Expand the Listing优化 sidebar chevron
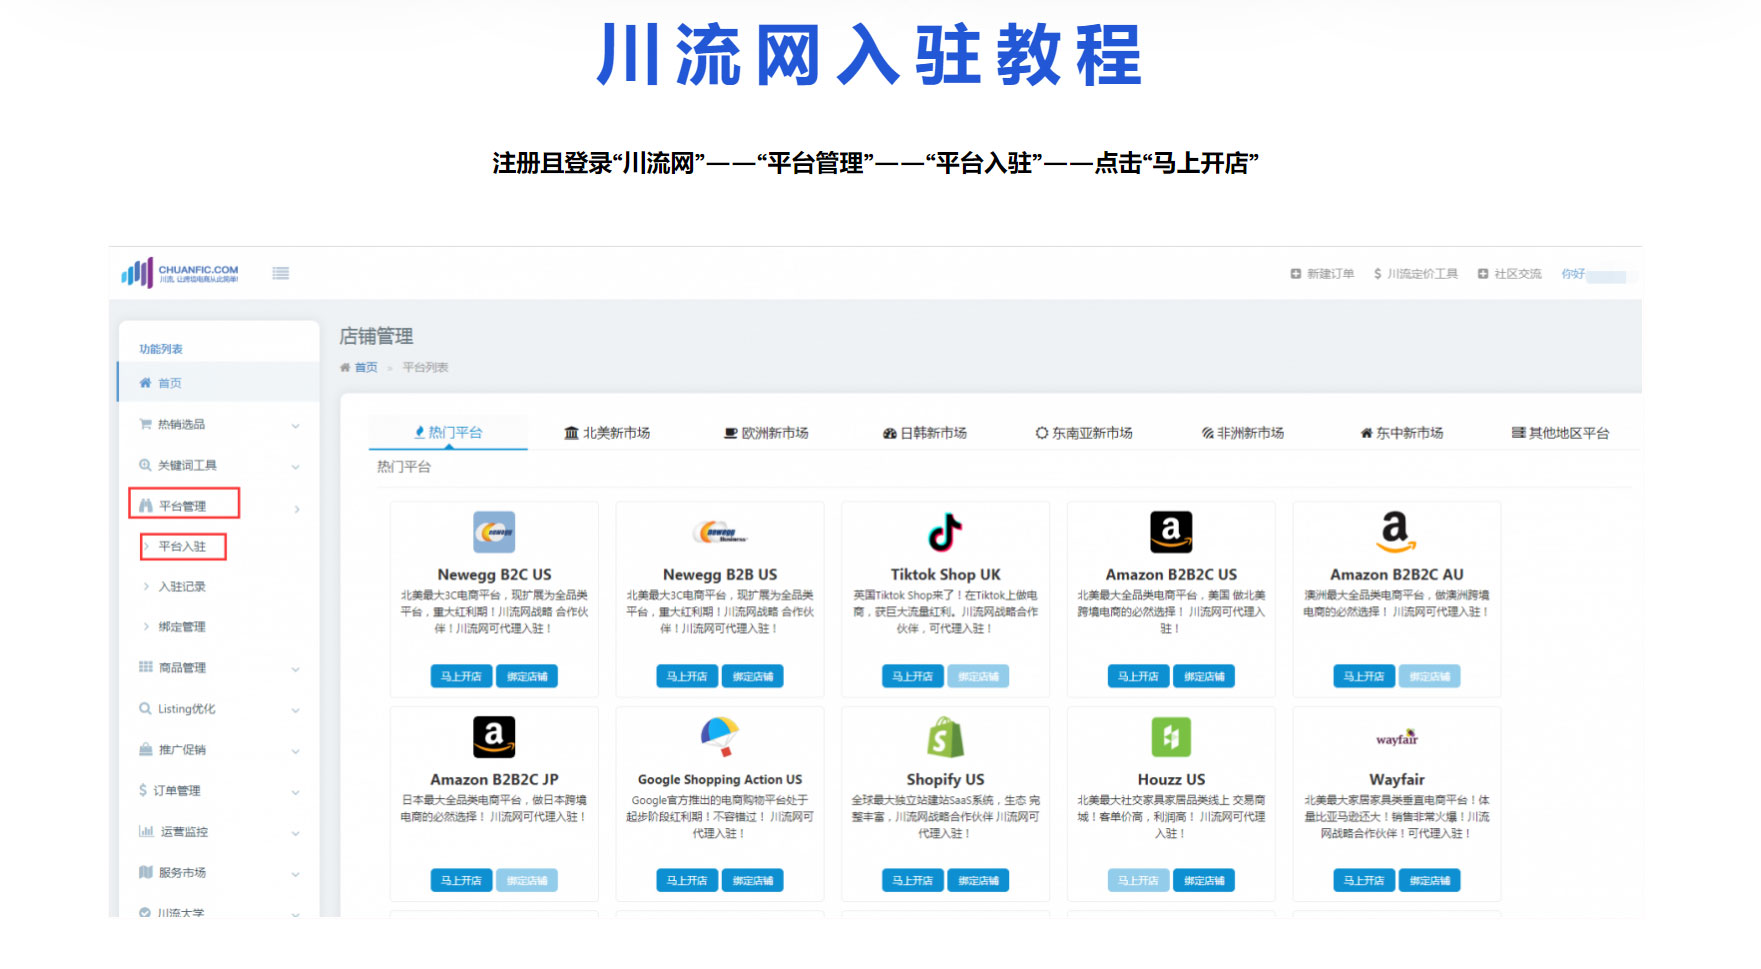The image size is (1761, 969). coord(295,710)
